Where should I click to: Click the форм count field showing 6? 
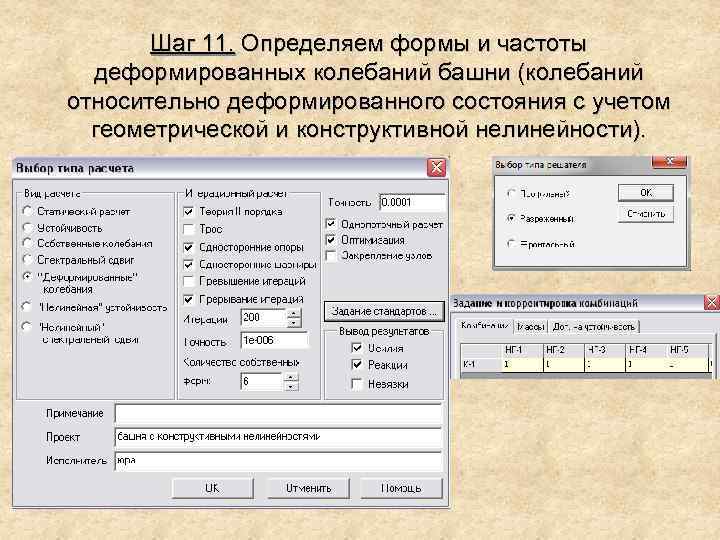pos(262,382)
